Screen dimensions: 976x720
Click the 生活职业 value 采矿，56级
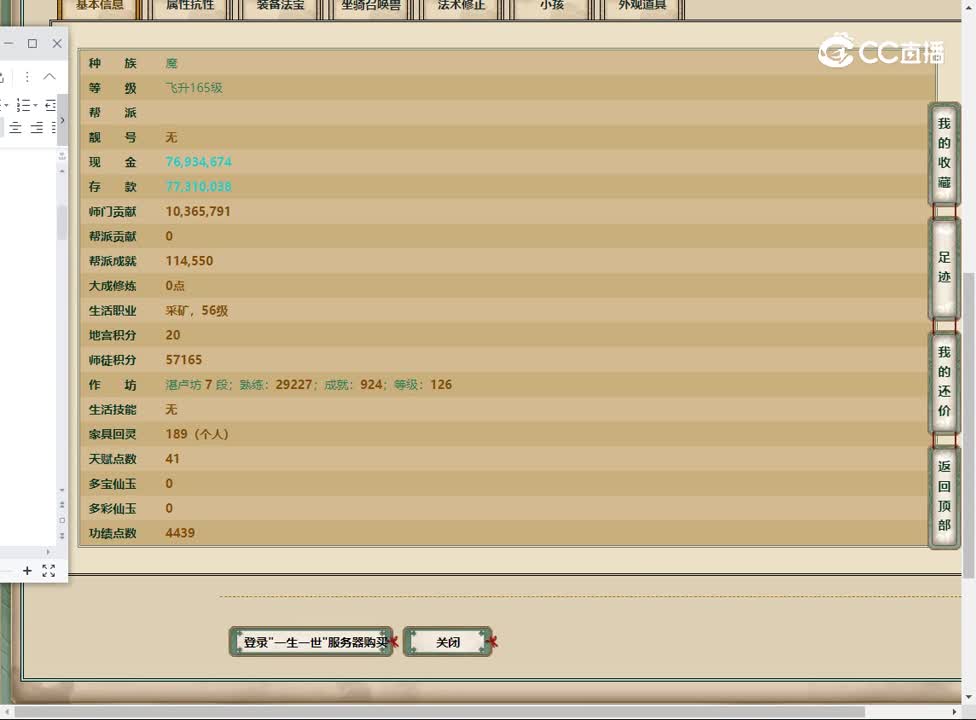[x=197, y=311]
